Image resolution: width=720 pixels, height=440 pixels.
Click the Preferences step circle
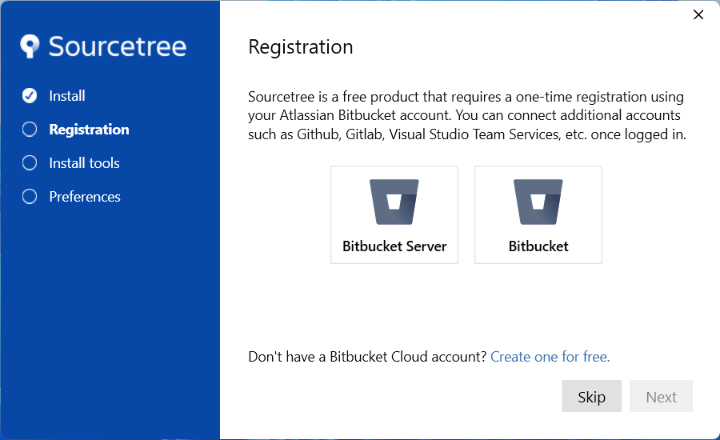(x=29, y=197)
